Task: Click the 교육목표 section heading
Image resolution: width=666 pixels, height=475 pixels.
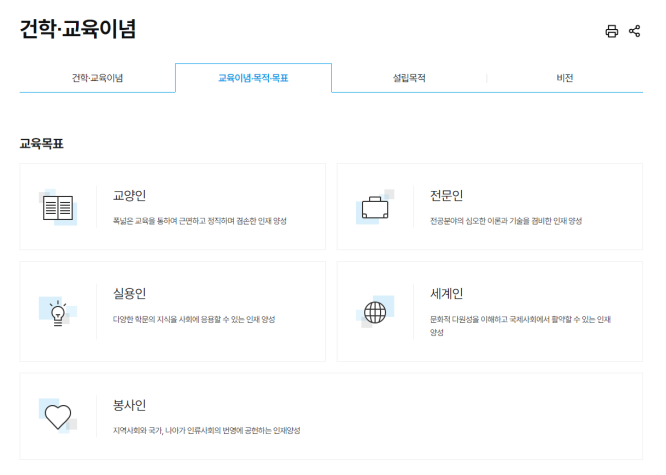Action: click(x=42, y=144)
